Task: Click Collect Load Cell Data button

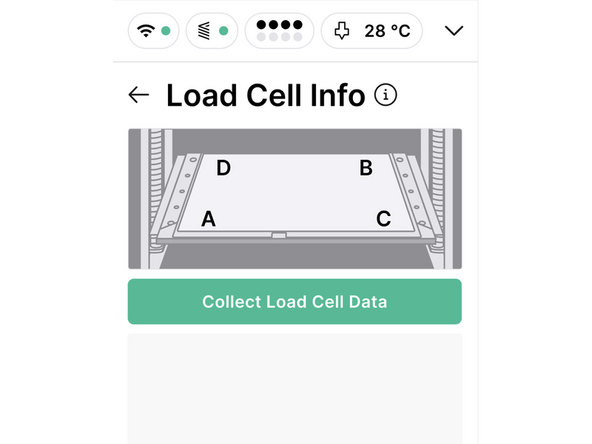Action: (x=294, y=302)
